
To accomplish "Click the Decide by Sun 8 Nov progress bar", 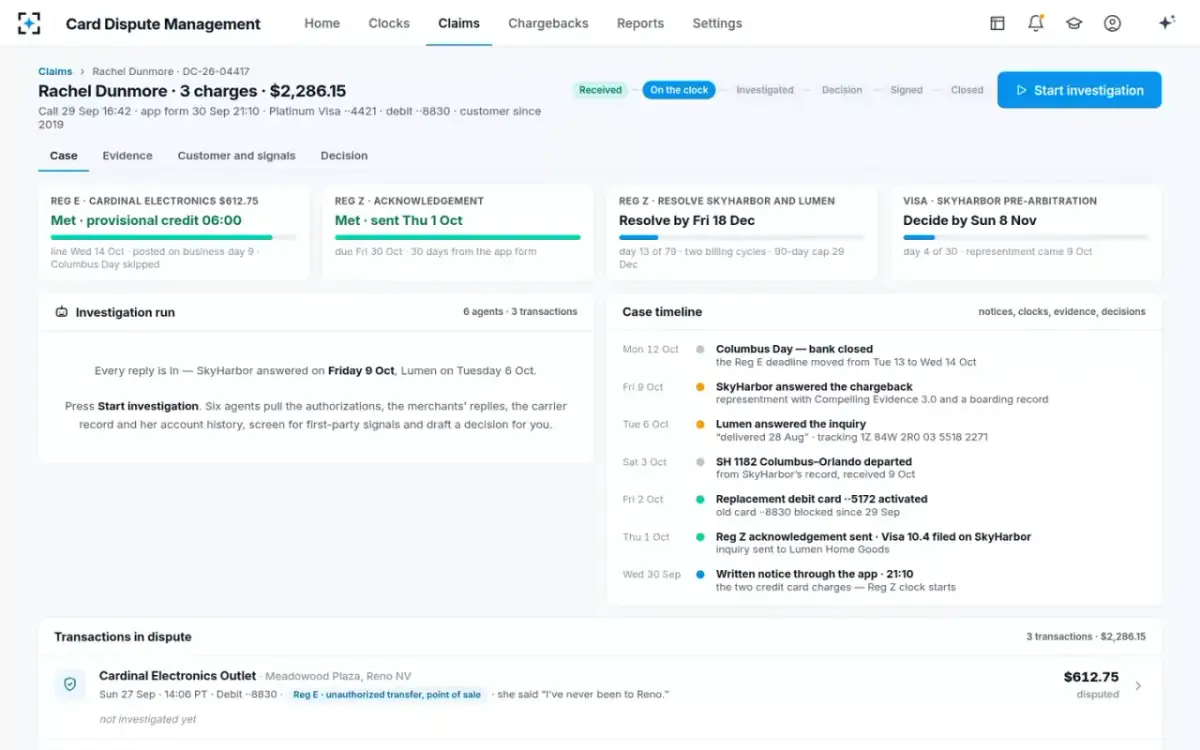I will (x=1026, y=238).
